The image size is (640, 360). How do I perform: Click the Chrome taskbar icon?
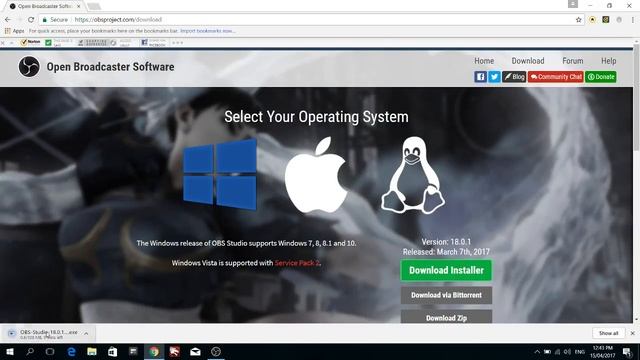point(154,351)
